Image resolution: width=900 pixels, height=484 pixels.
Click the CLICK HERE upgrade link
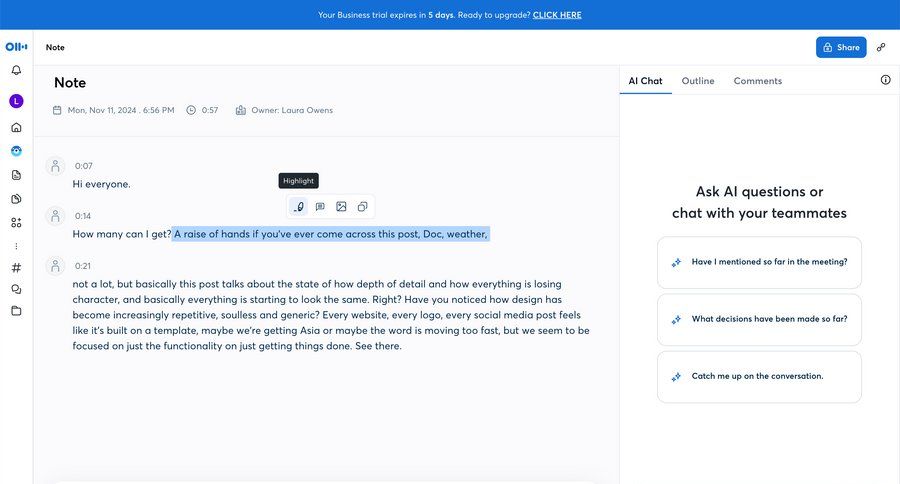[x=557, y=15]
